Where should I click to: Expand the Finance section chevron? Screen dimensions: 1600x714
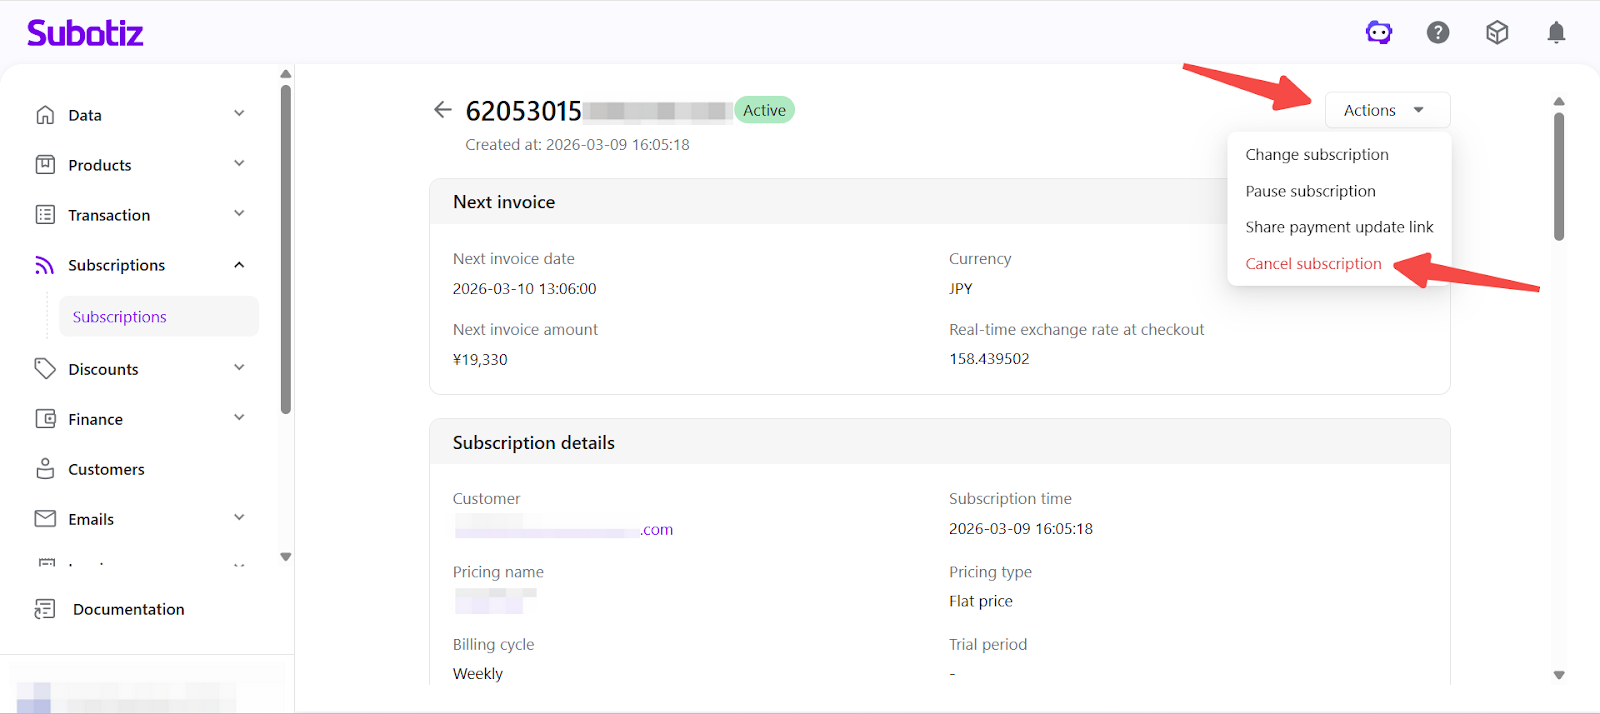[239, 418]
